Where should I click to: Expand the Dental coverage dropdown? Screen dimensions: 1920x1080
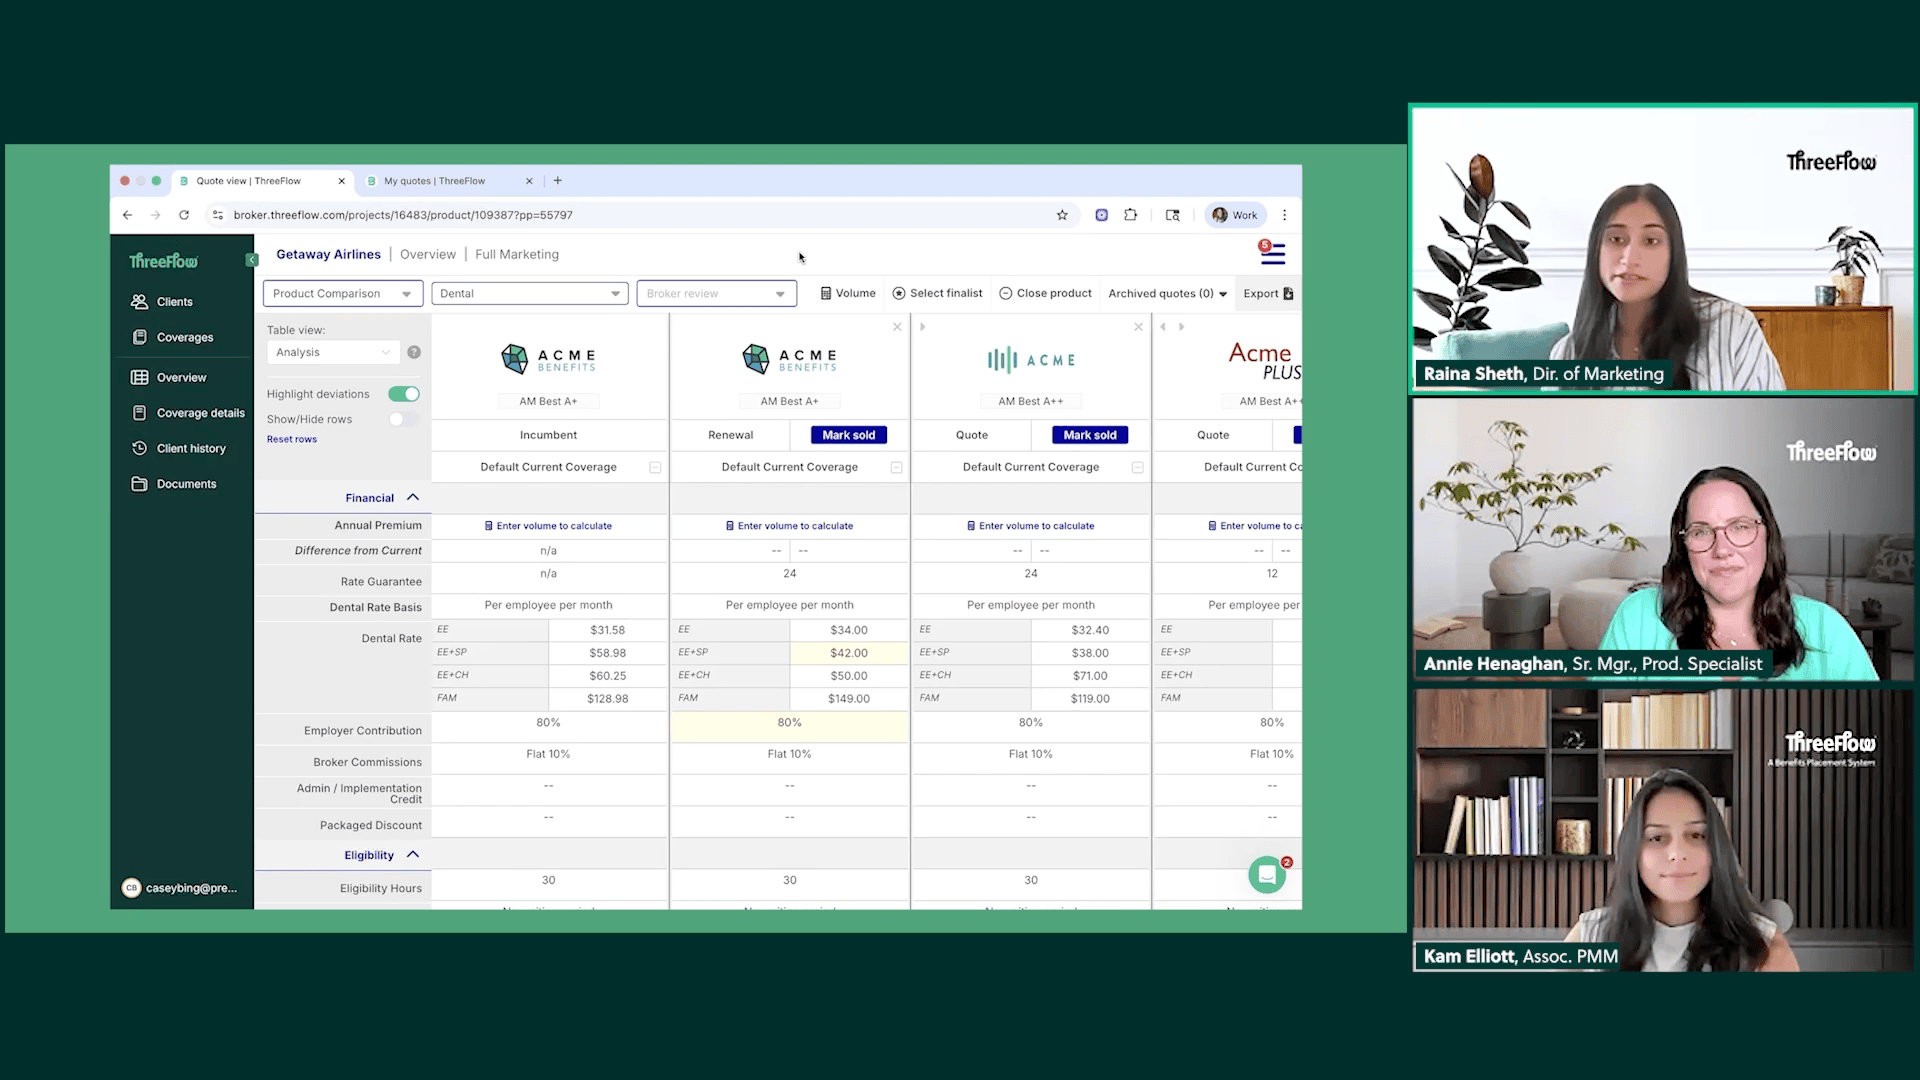[x=529, y=294]
